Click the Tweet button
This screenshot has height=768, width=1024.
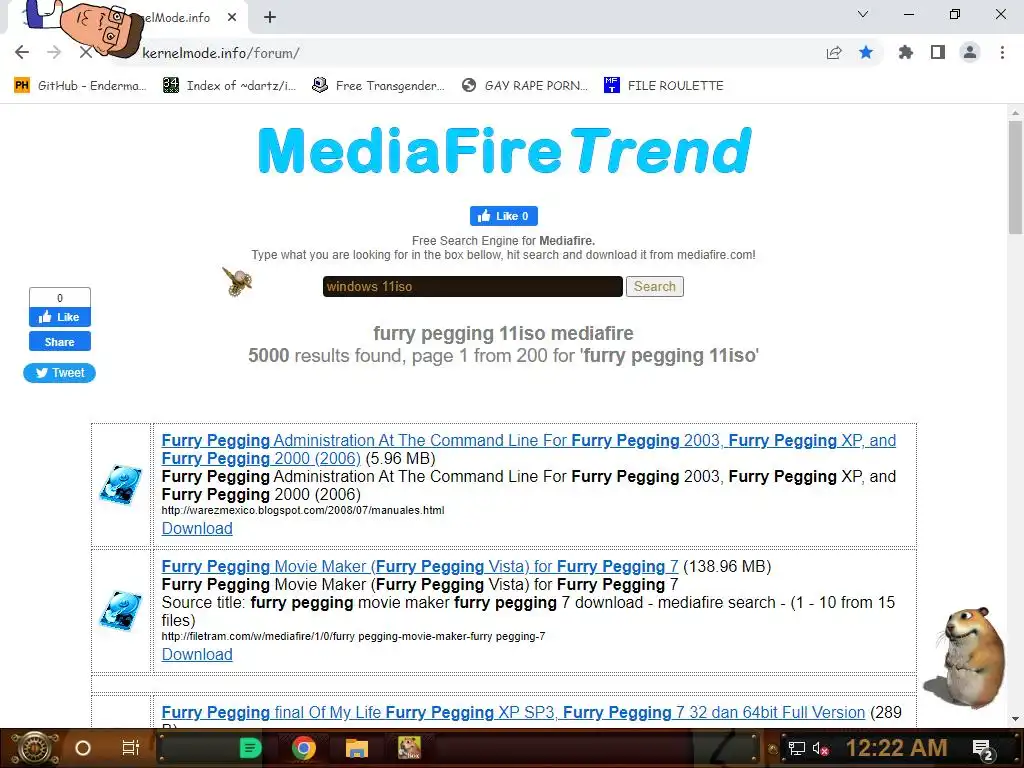tap(59, 373)
